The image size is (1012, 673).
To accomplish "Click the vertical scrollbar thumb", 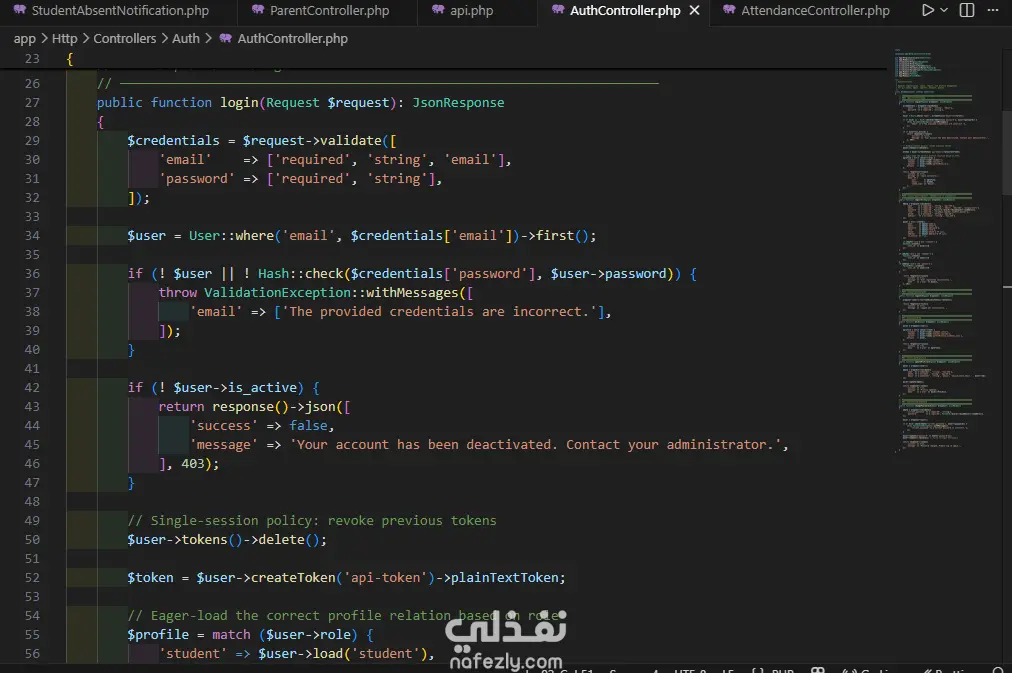I will click(x=1007, y=152).
